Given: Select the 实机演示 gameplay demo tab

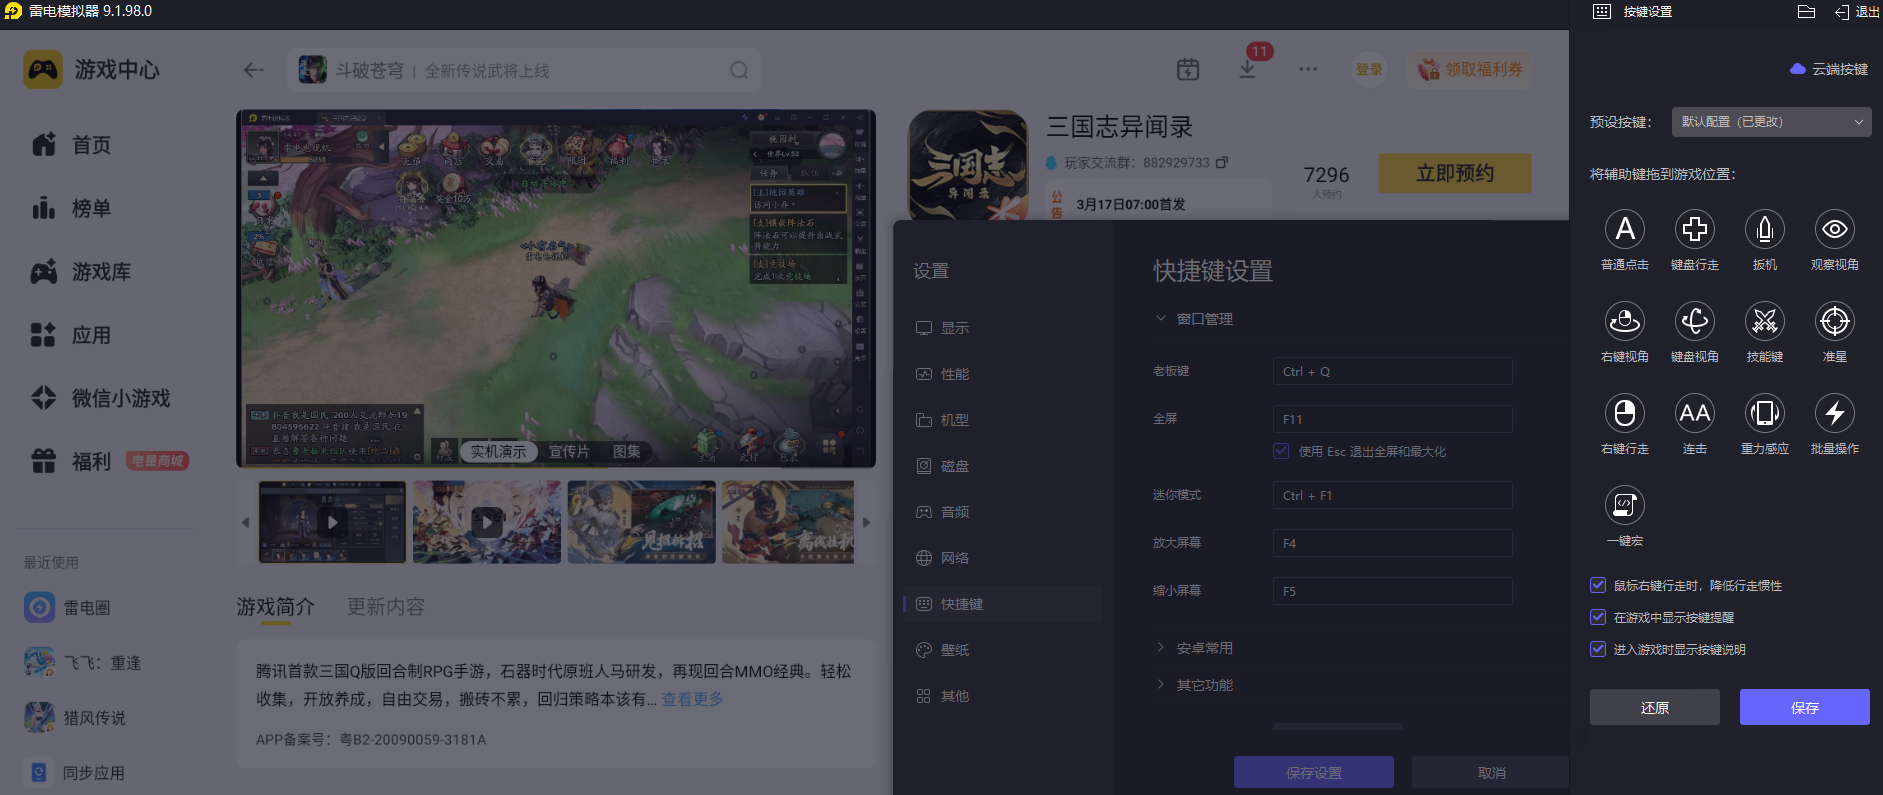Looking at the screenshot, I should coord(498,451).
